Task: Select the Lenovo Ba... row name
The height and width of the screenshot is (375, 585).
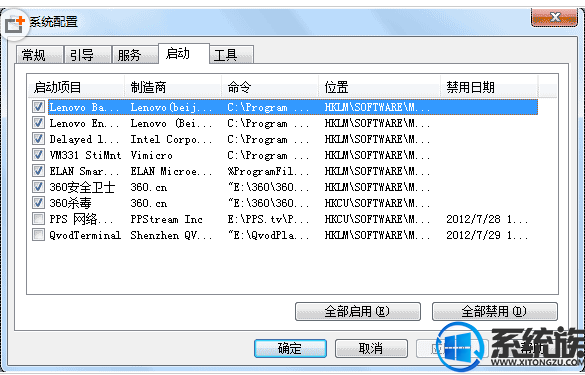Action: 84,107
